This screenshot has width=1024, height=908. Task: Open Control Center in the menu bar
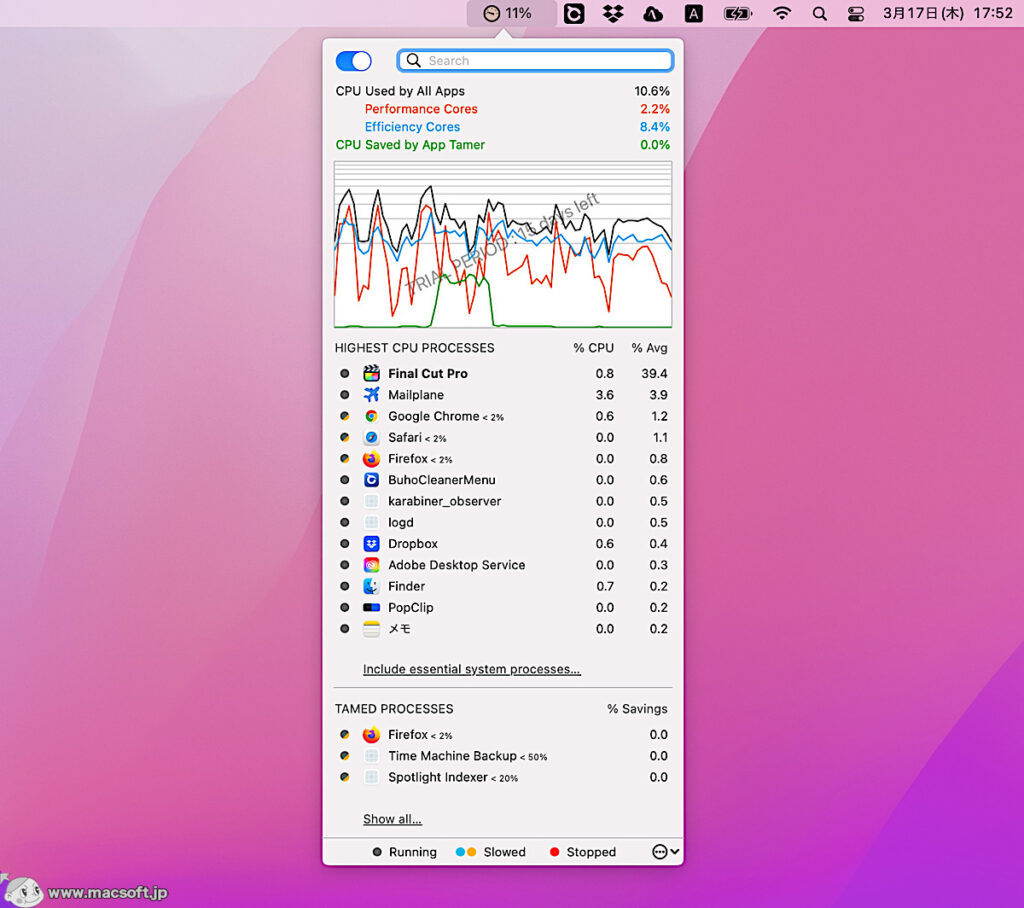tap(856, 14)
